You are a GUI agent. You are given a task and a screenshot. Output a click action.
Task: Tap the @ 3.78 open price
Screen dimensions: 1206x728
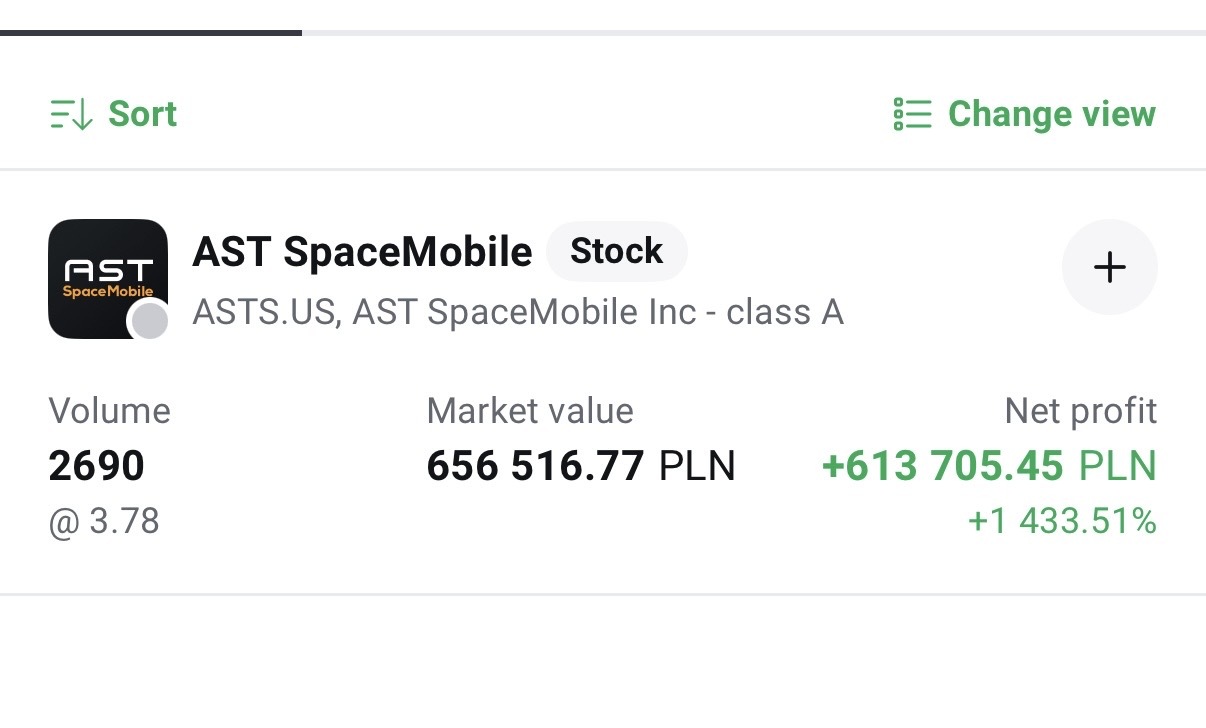point(104,521)
